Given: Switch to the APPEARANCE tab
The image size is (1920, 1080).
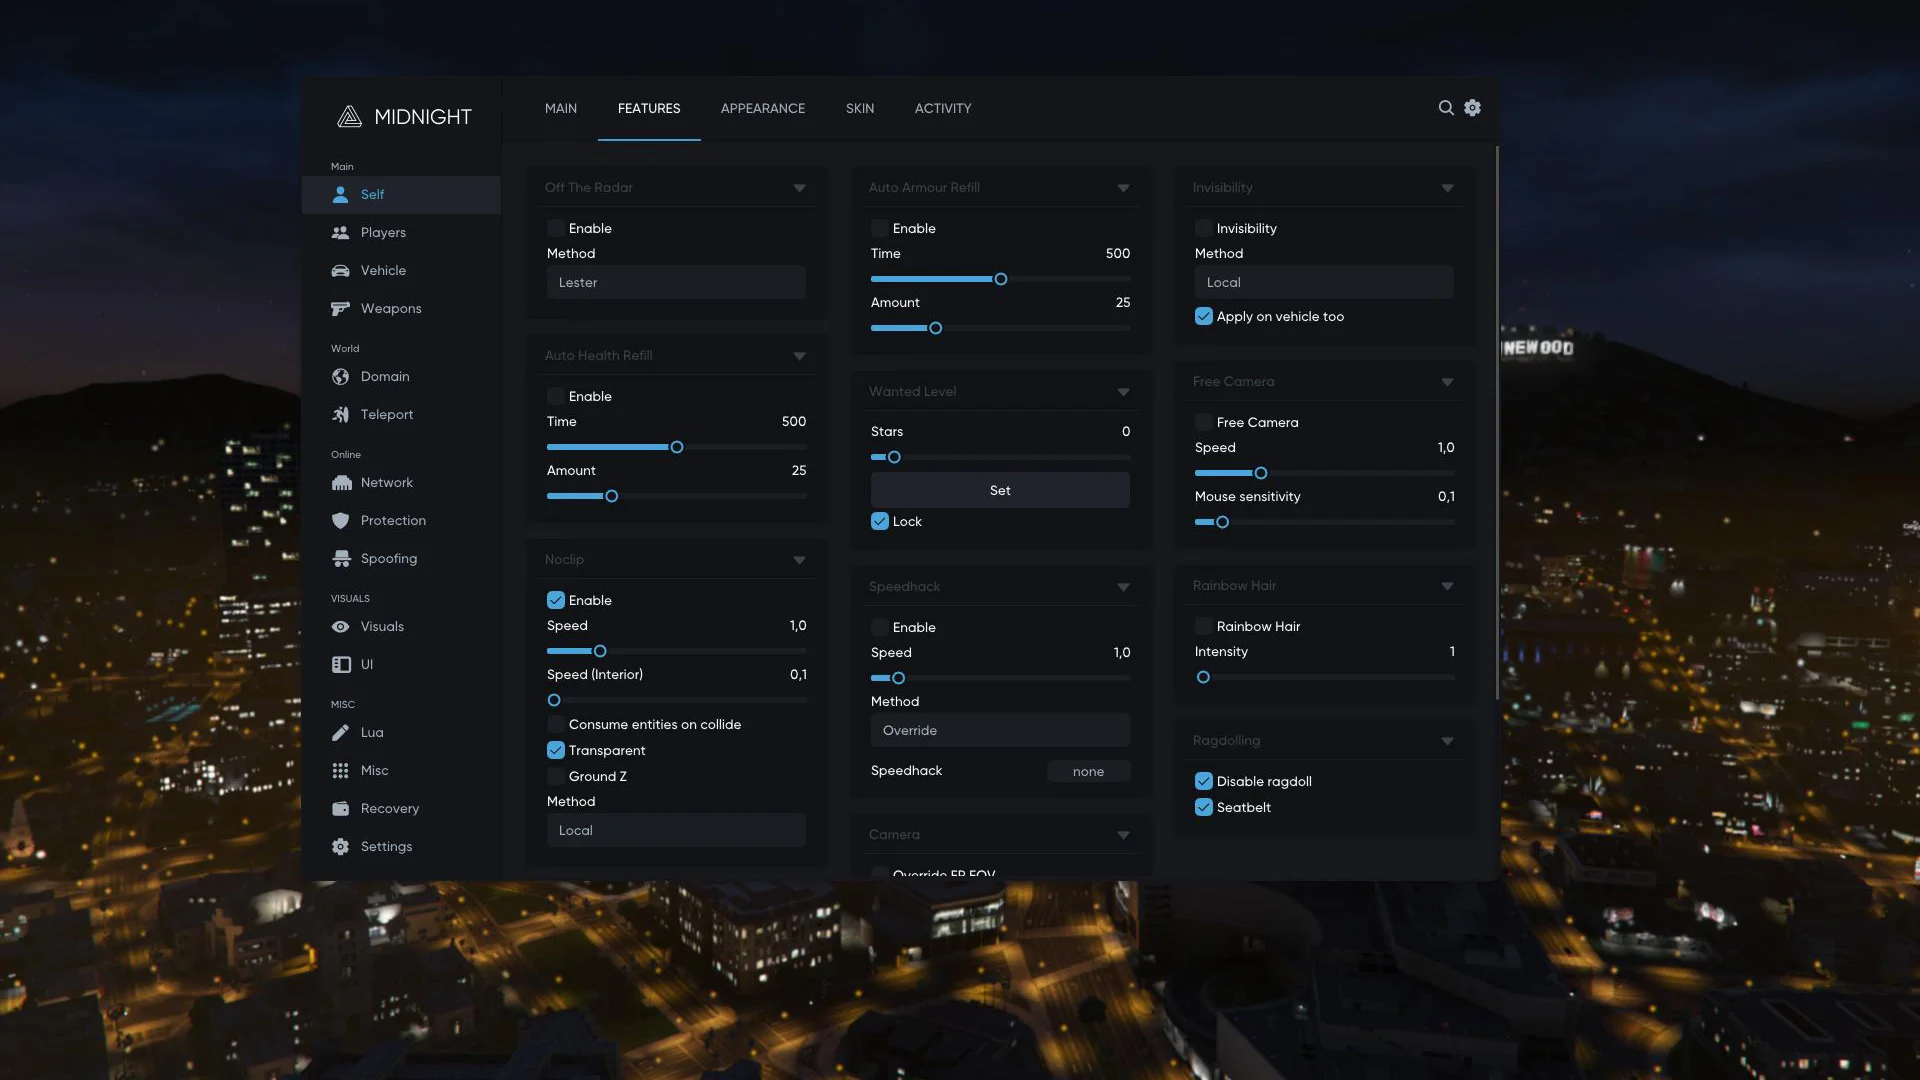Looking at the screenshot, I should 762,109.
